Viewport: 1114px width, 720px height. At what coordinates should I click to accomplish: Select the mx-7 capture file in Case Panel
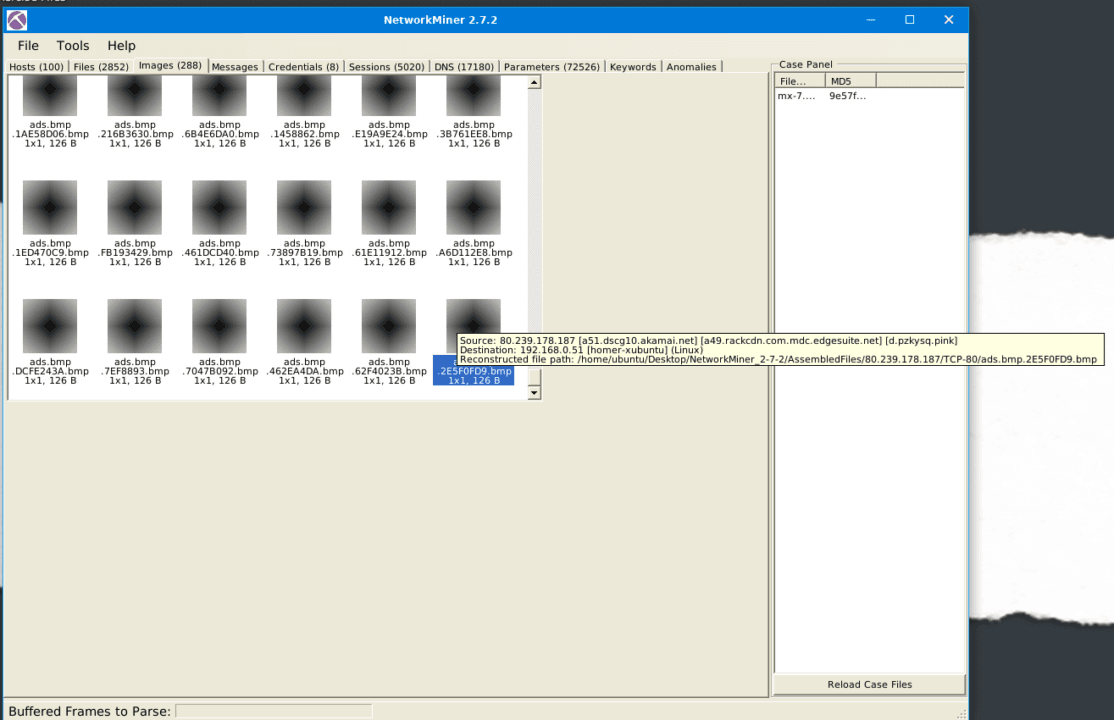pos(795,96)
